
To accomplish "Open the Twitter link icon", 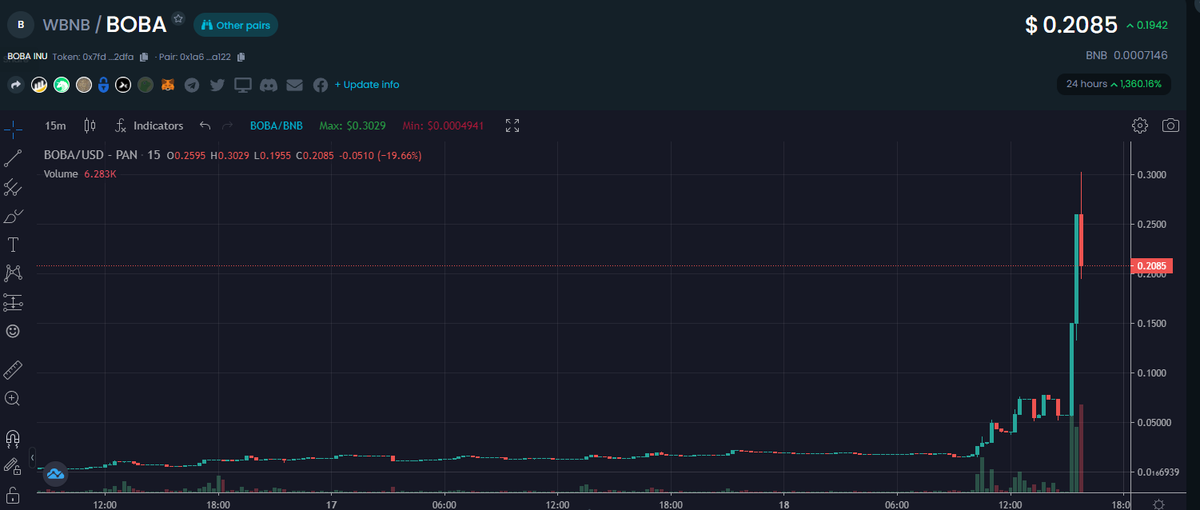I will pyautogui.click(x=217, y=85).
